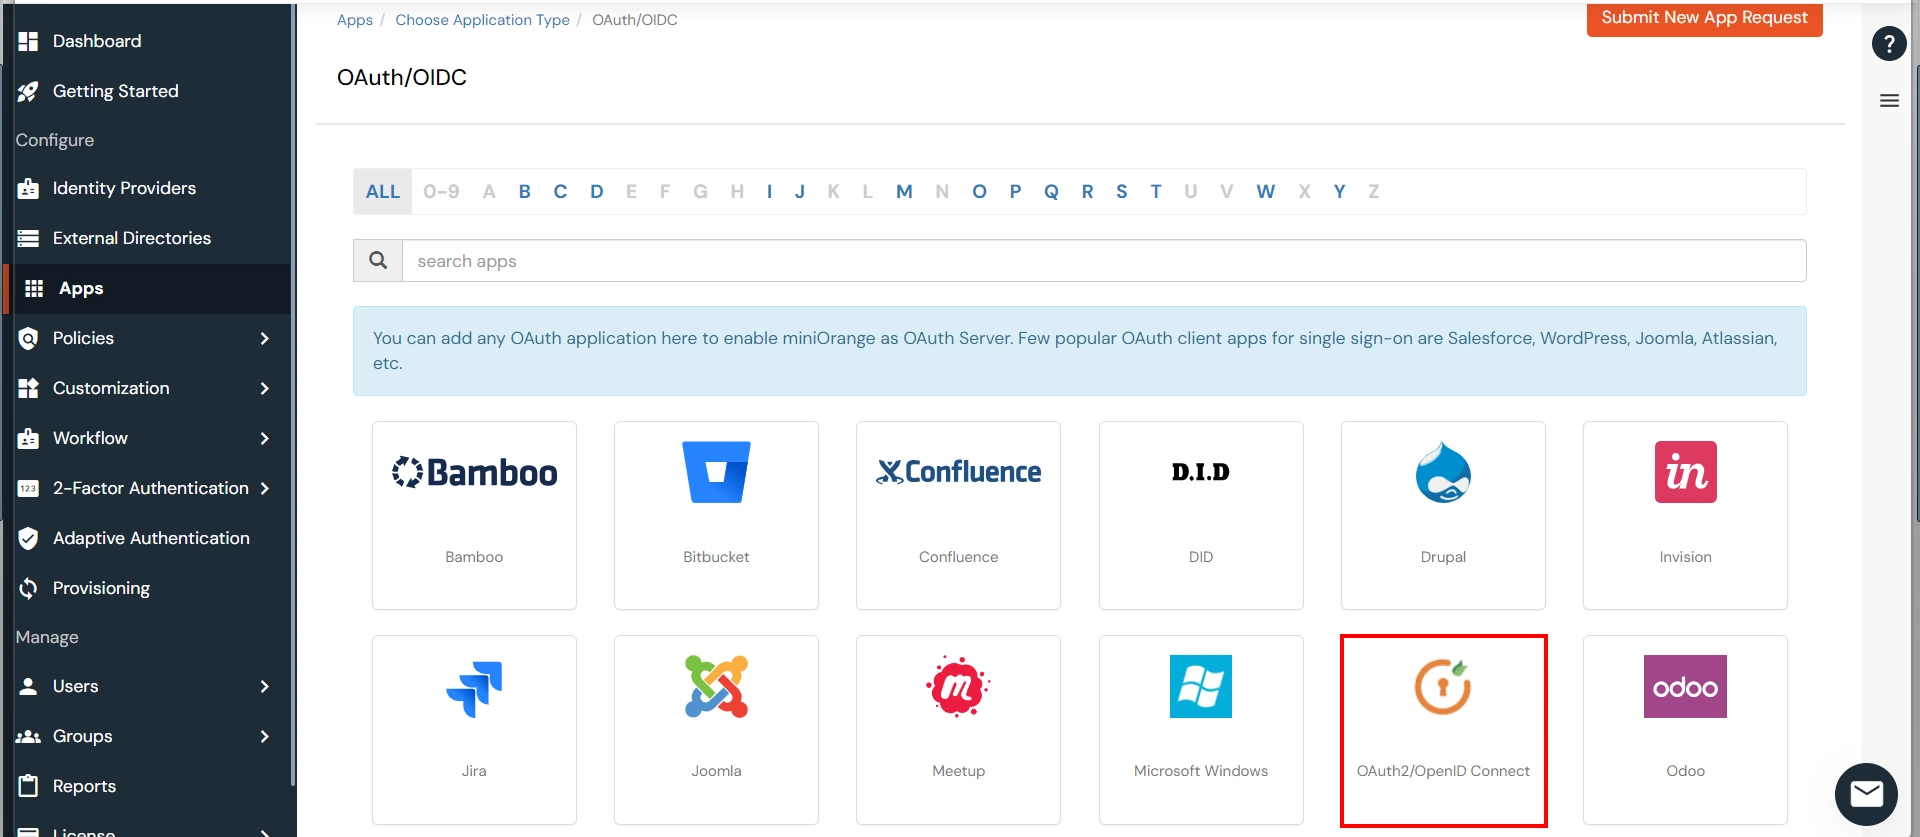Filter apps by letter J
Viewport: 1920px width, 837px height.
tap(799, 191)
